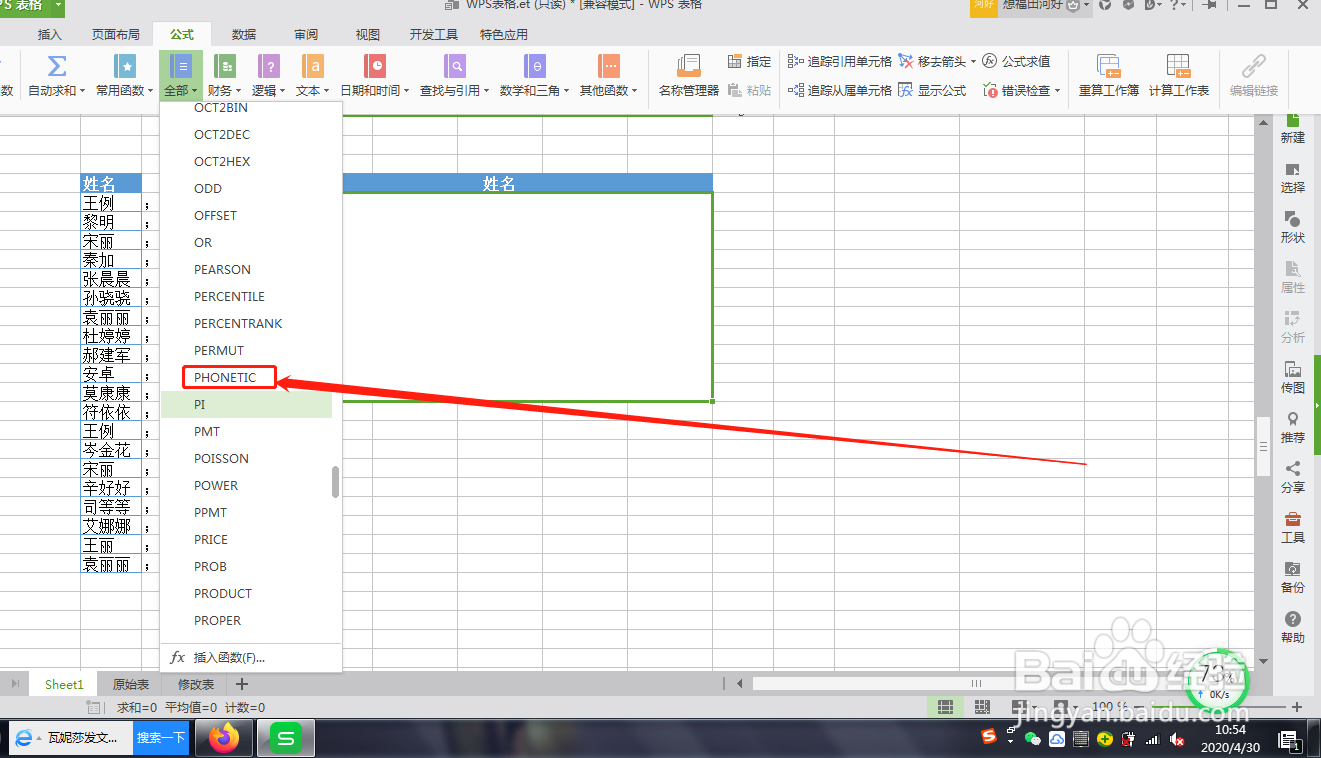Open the Send picture (传图) sidebar icon
This screenshot has width=1321, height=758.
[1293, 378]
